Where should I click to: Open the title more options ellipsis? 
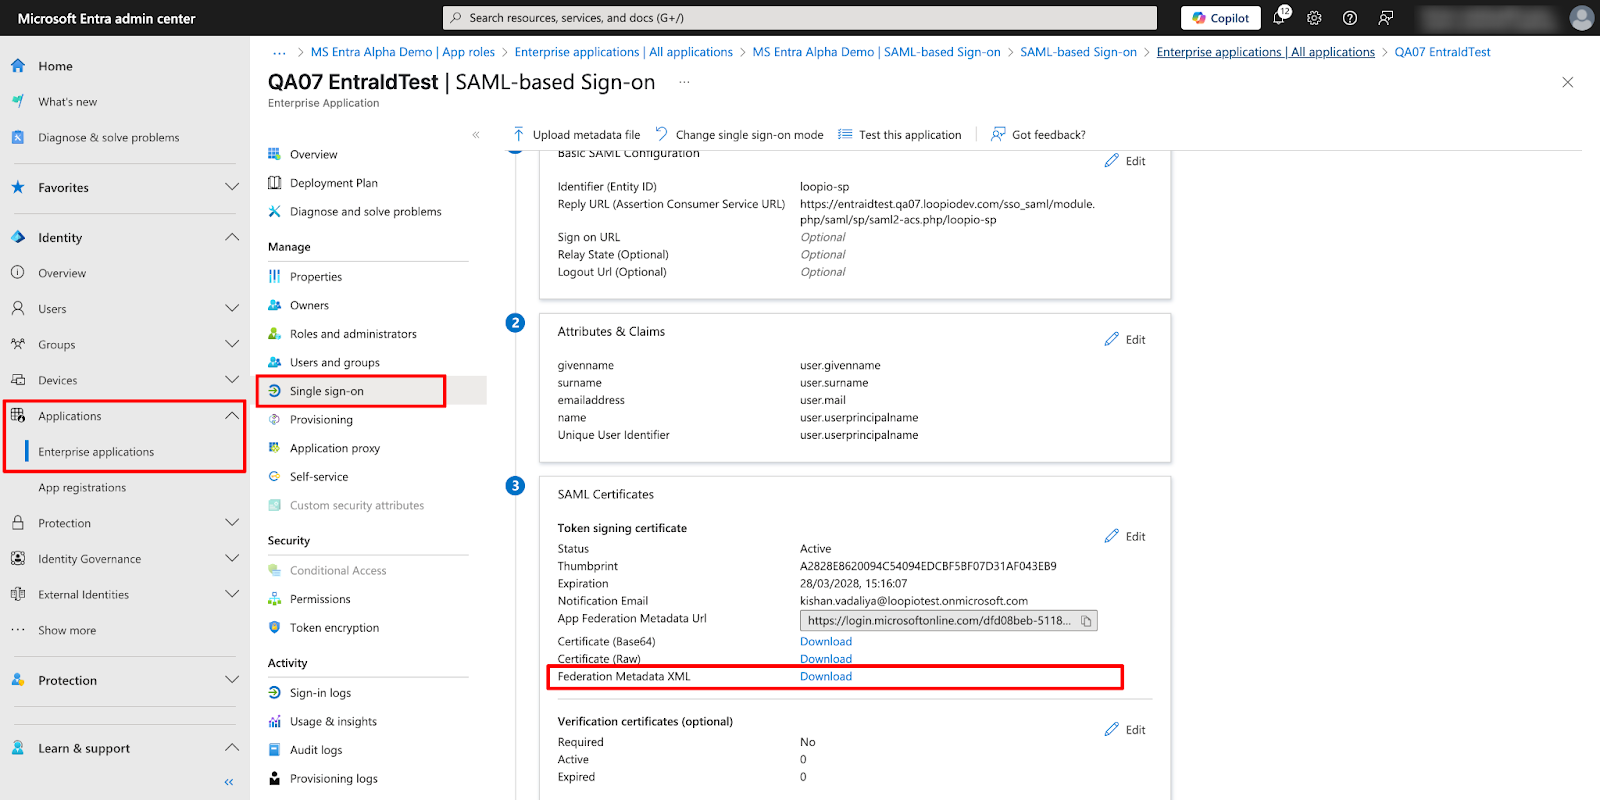684,82
